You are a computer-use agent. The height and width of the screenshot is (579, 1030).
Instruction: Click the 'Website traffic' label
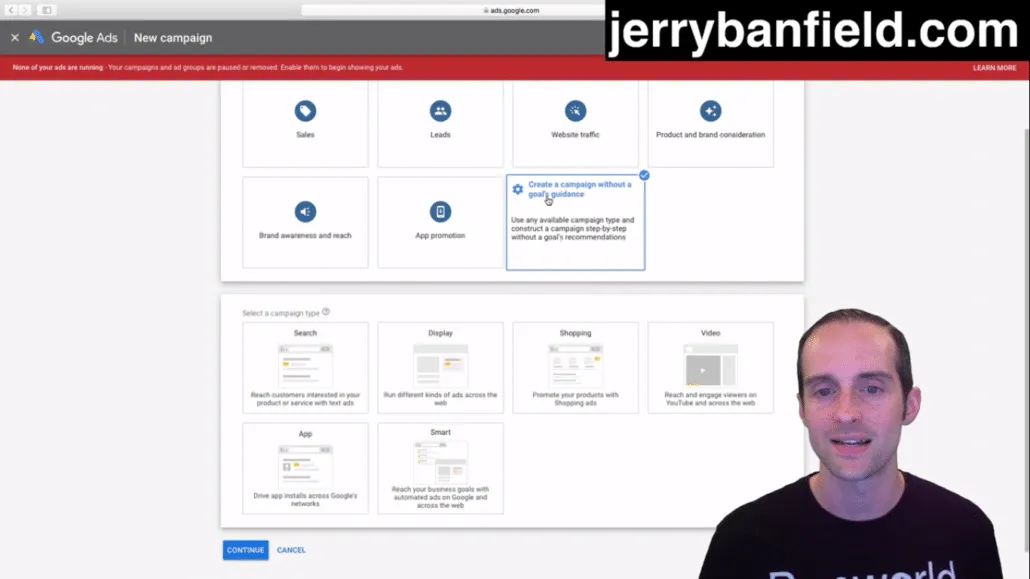click(x=575, y=135)
